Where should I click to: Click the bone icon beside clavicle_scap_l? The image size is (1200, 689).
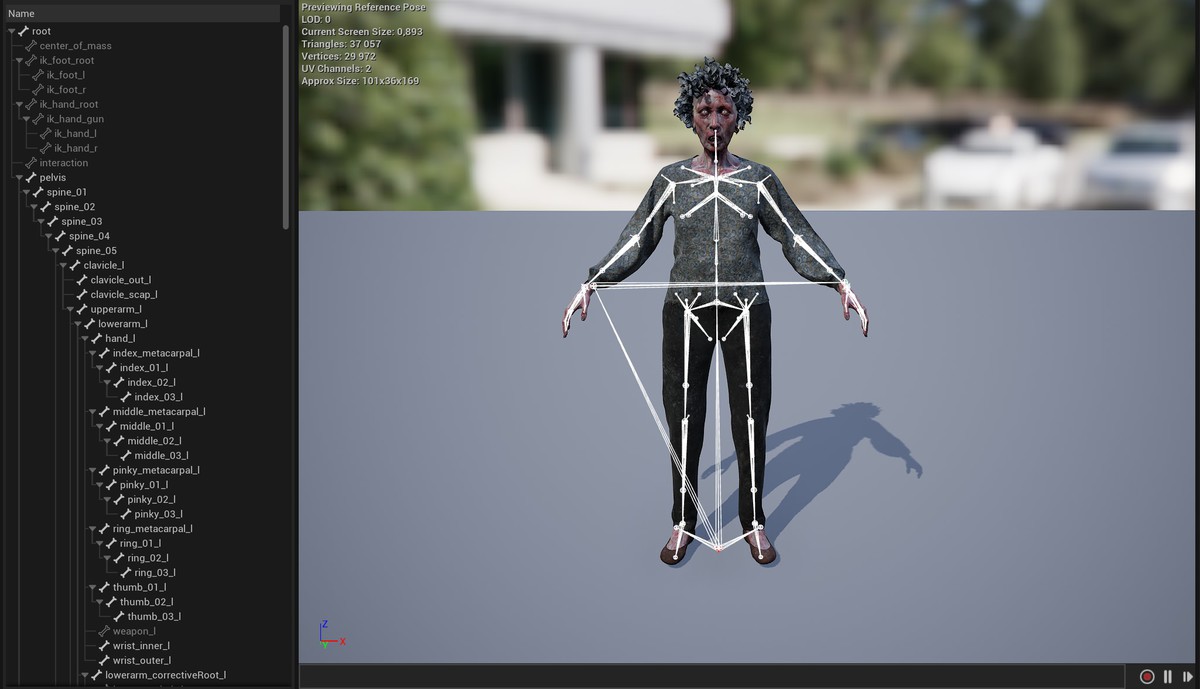tap(82, 295)
